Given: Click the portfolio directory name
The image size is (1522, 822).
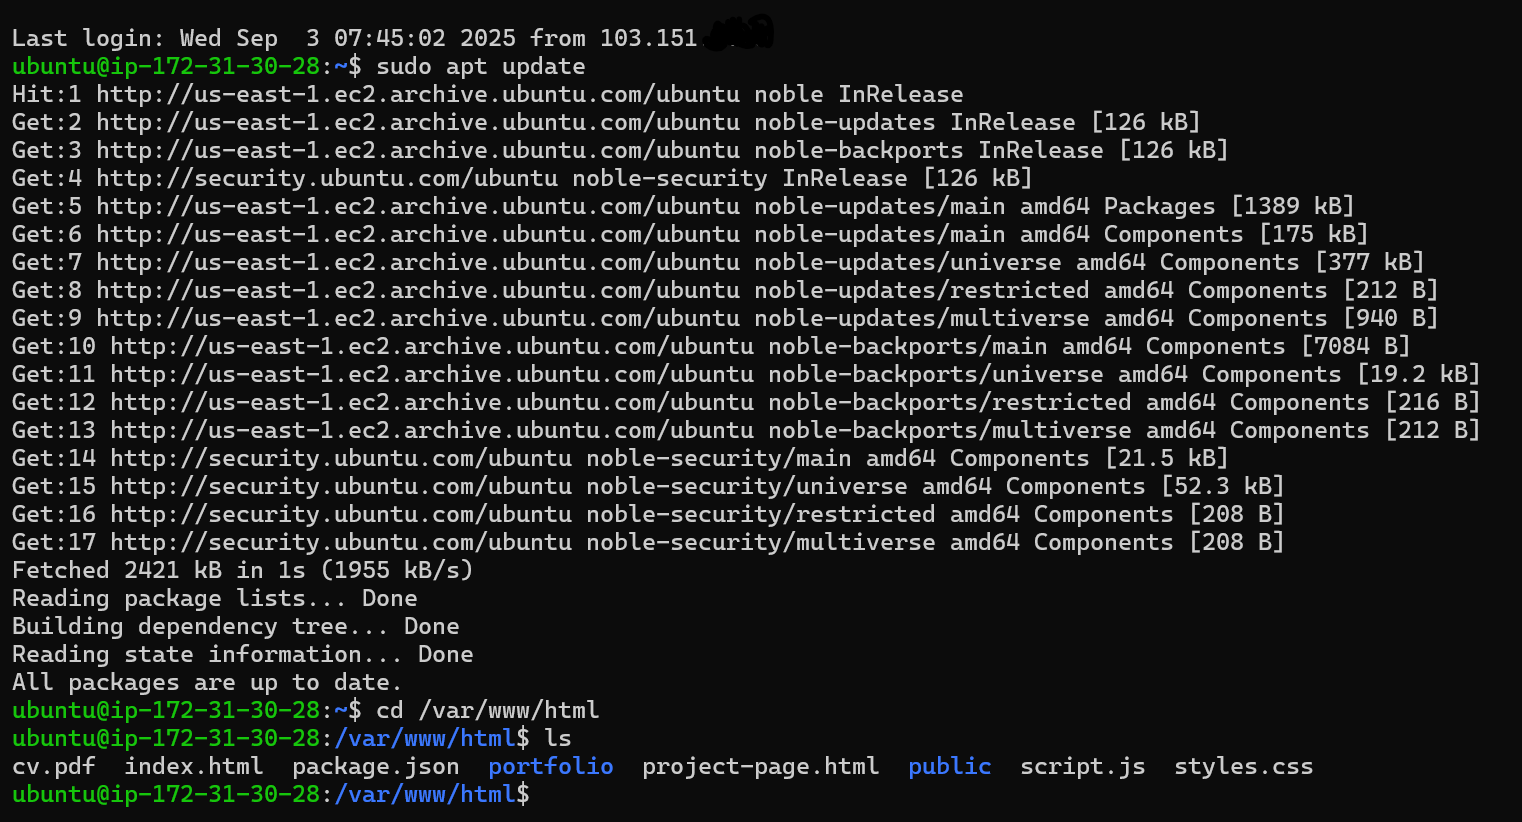Looking at the screenshot, I should click(x=551, y=767).
